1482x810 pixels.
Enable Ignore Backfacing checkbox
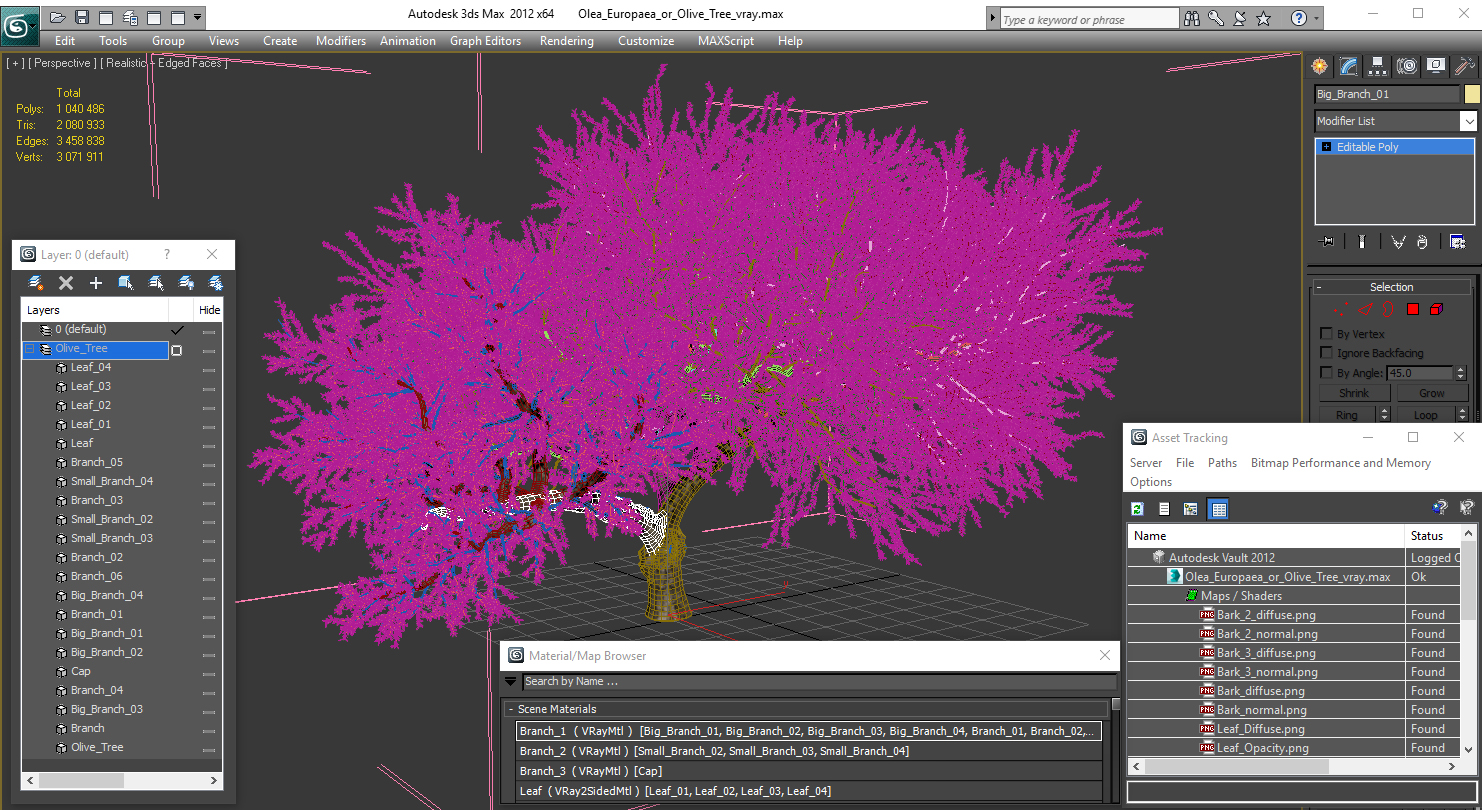click(1327, 353)
